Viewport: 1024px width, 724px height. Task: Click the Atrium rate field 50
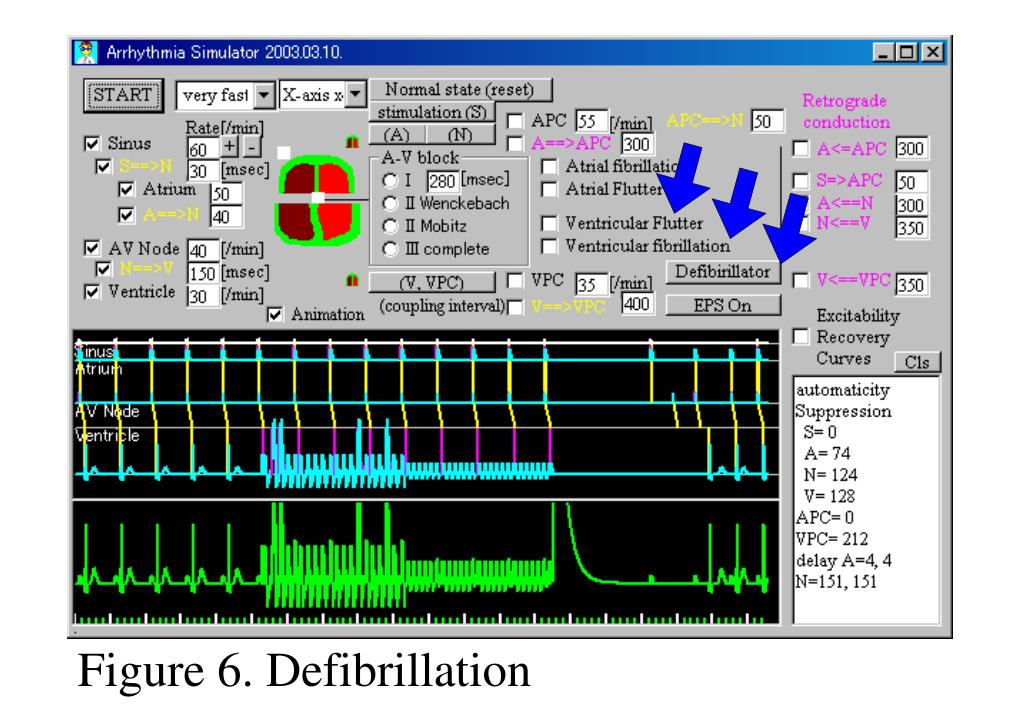point(226,194)
